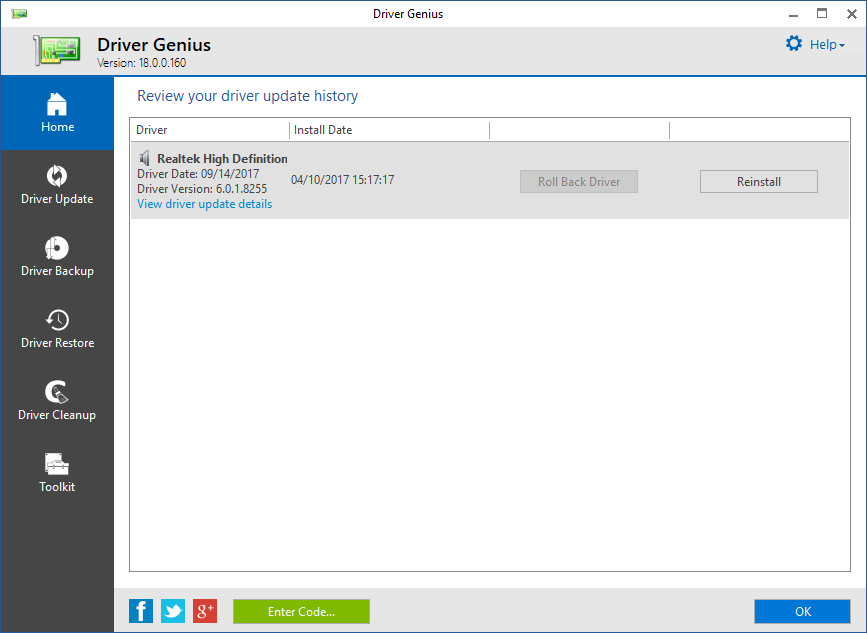Go to Driver Update section
The width and height of the screenshot is (867, 633).
click(57, 185)
